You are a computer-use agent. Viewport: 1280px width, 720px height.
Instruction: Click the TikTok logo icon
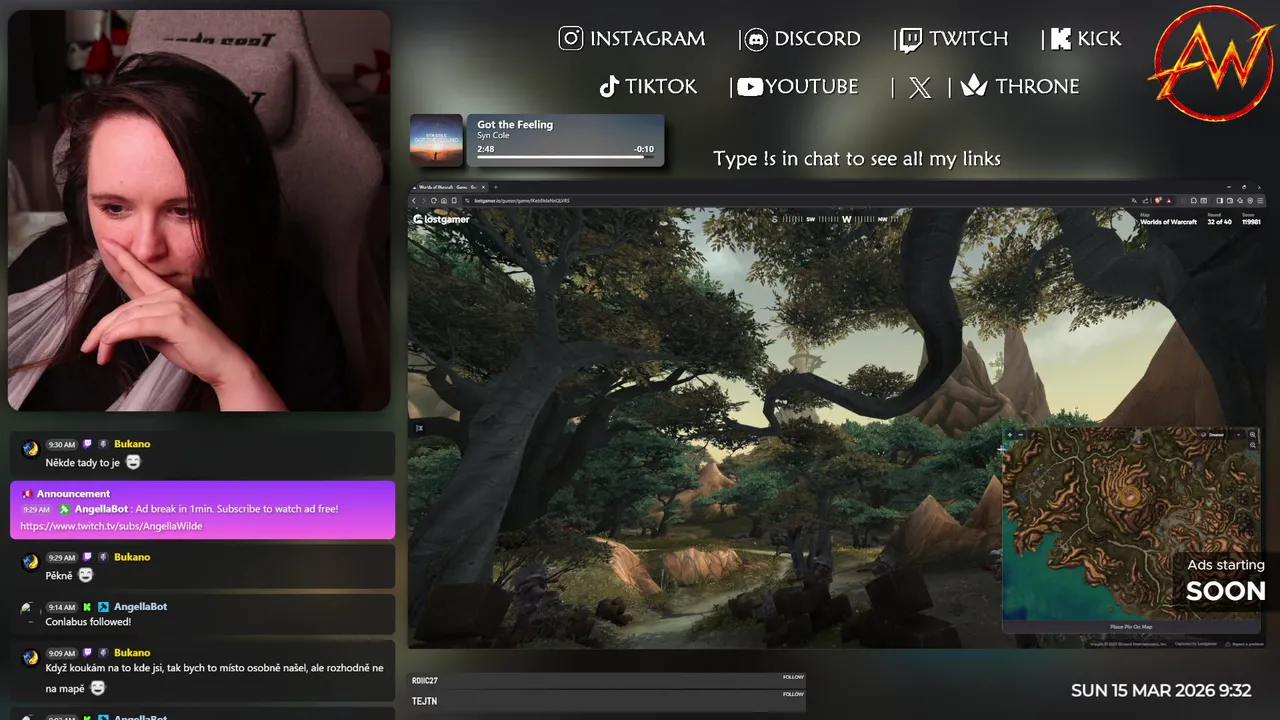[x=609, y=87]
